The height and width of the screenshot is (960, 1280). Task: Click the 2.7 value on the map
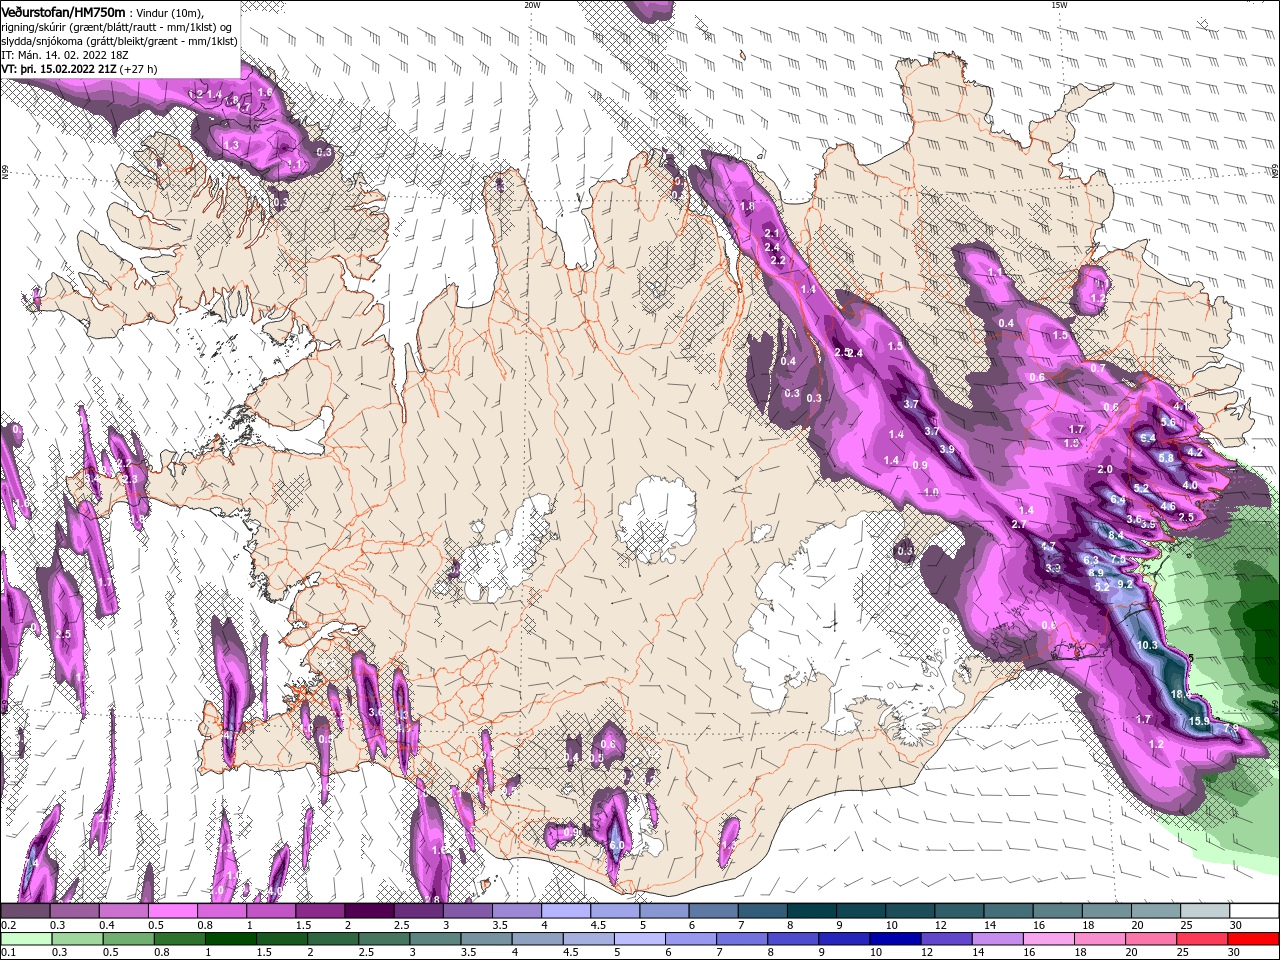1019,524
